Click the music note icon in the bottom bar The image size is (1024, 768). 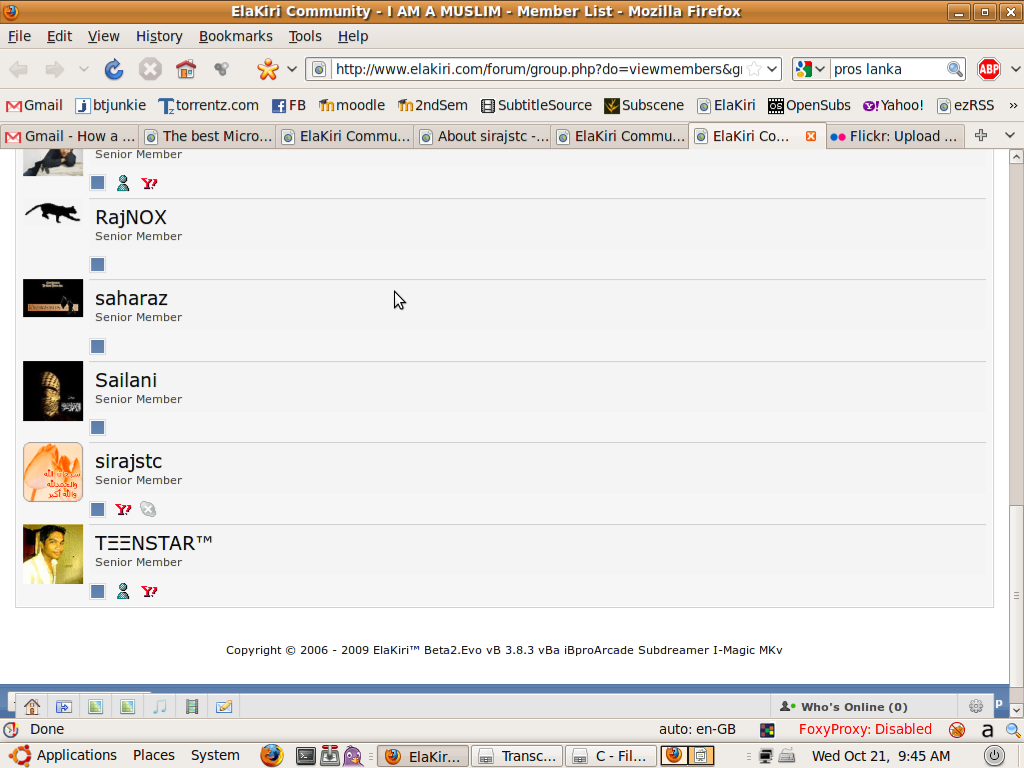pos(160,706)
